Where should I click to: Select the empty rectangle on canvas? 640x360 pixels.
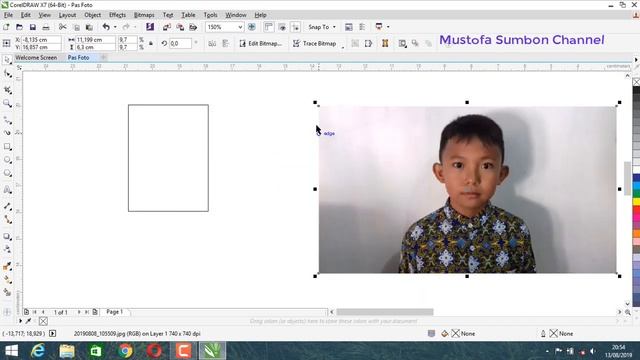(x=168, y=158)
